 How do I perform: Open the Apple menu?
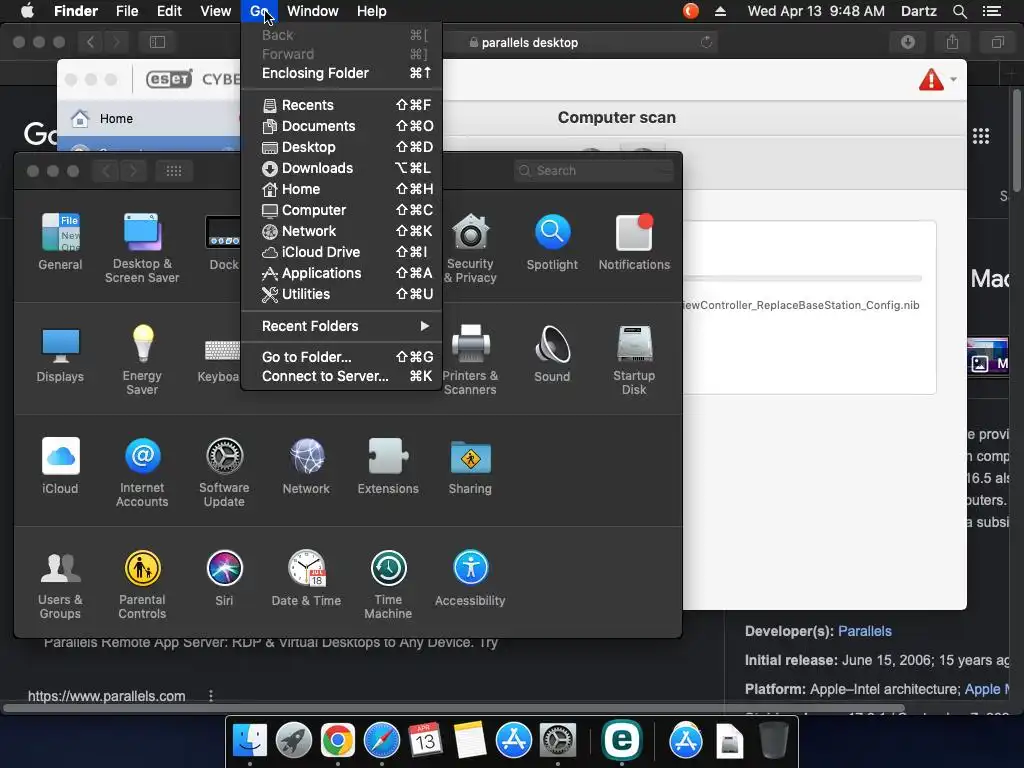click(27, 11)
